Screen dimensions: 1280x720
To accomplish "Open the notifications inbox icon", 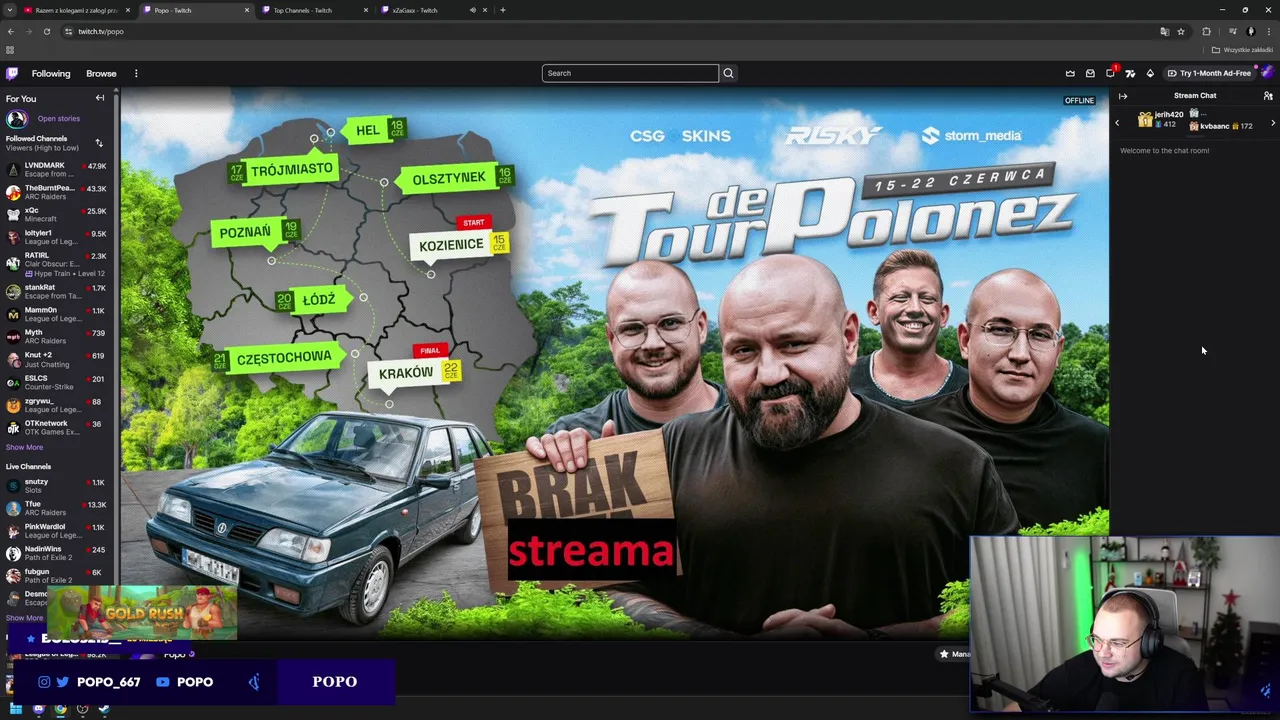I will pyautogui.click(x=1090, y=73).
